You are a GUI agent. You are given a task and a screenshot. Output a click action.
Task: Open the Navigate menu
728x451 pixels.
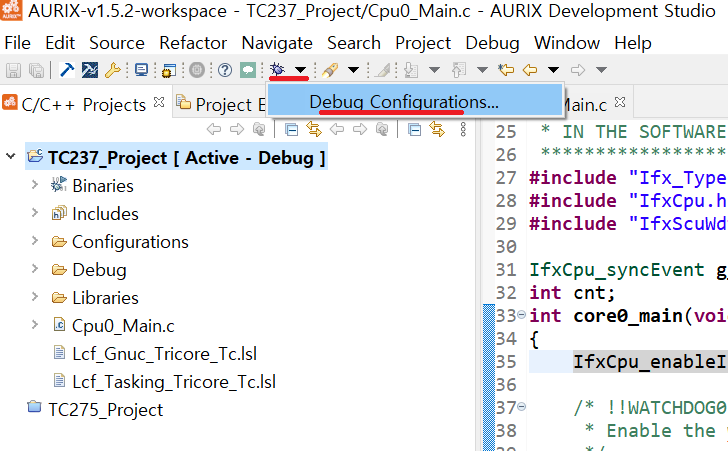[277, 43]
